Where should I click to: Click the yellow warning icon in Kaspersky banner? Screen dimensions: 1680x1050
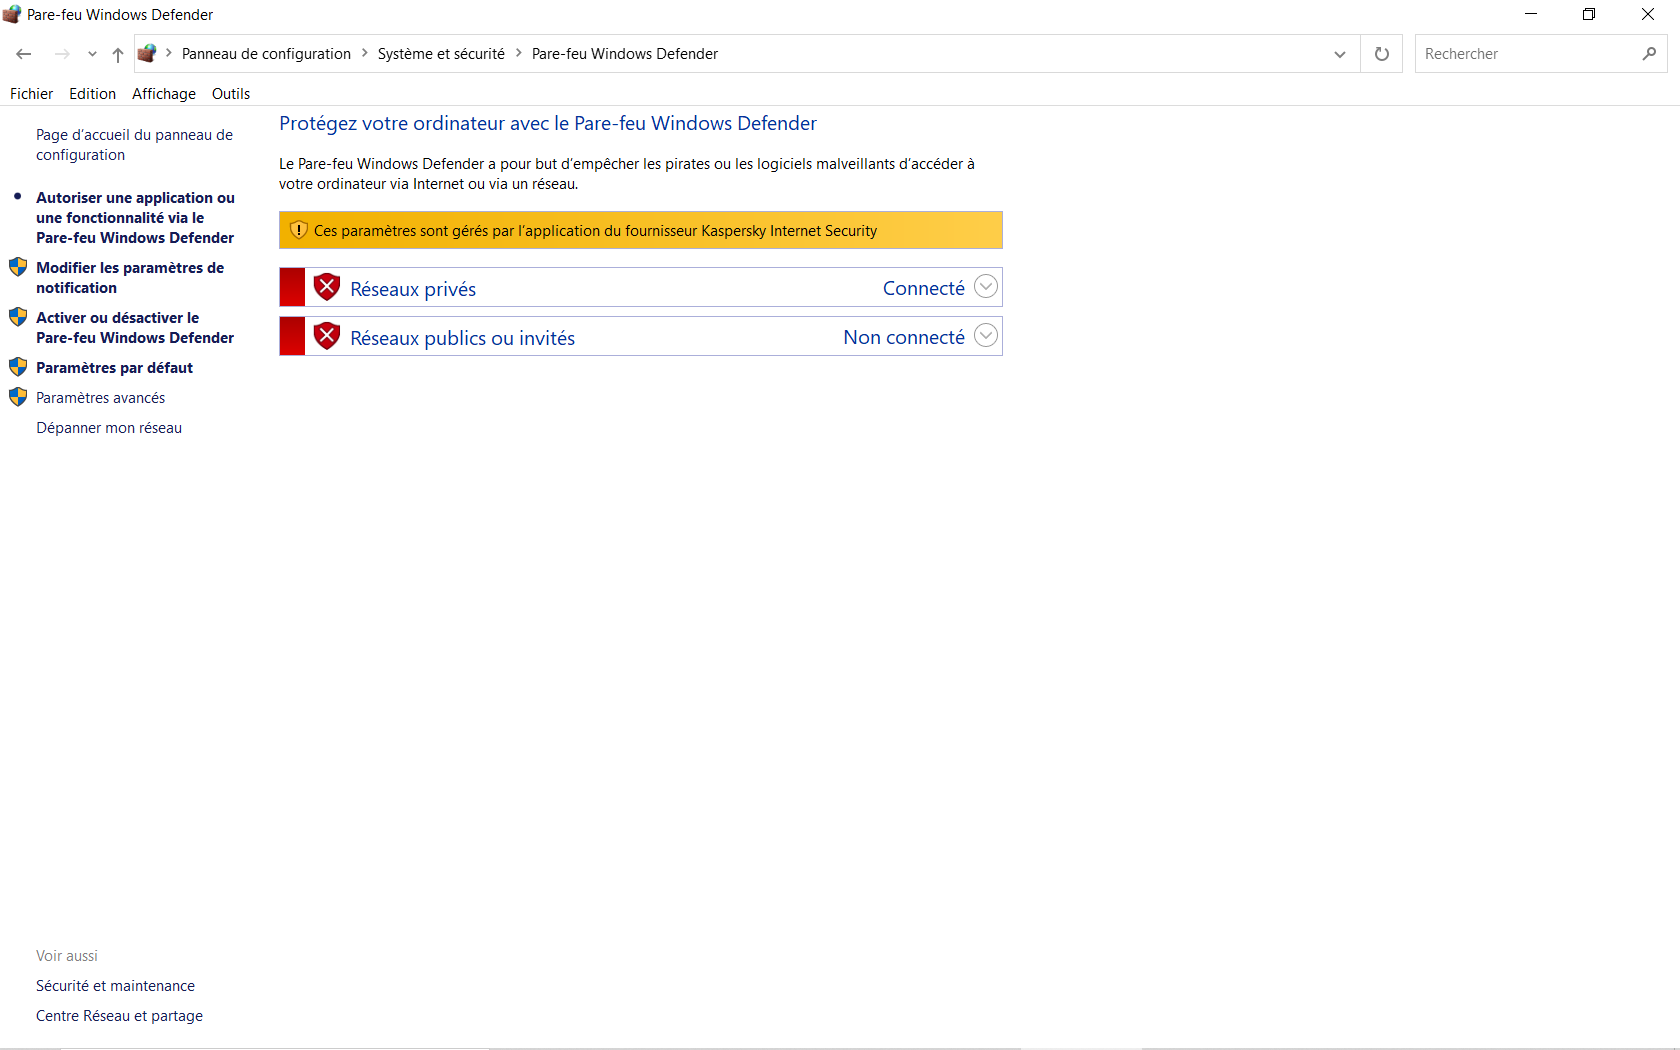coord(298,230)
